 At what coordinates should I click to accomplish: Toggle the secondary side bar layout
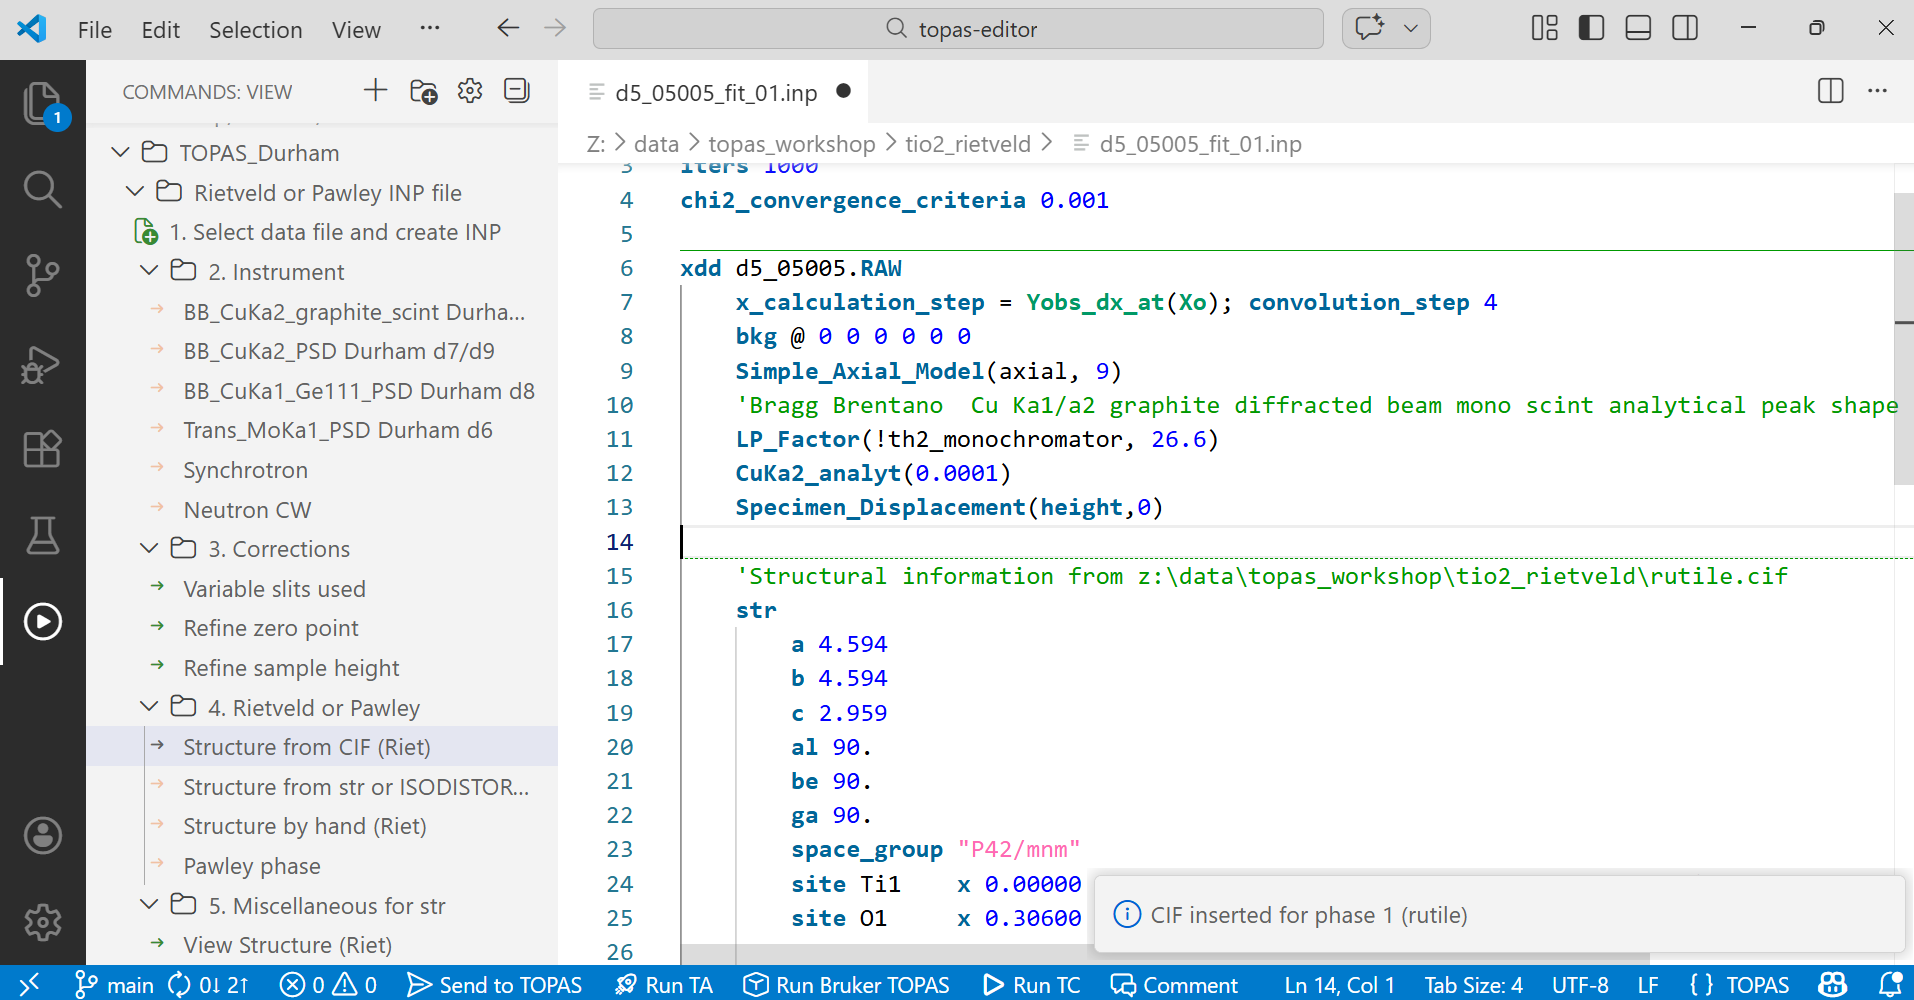click(1685, 28)
